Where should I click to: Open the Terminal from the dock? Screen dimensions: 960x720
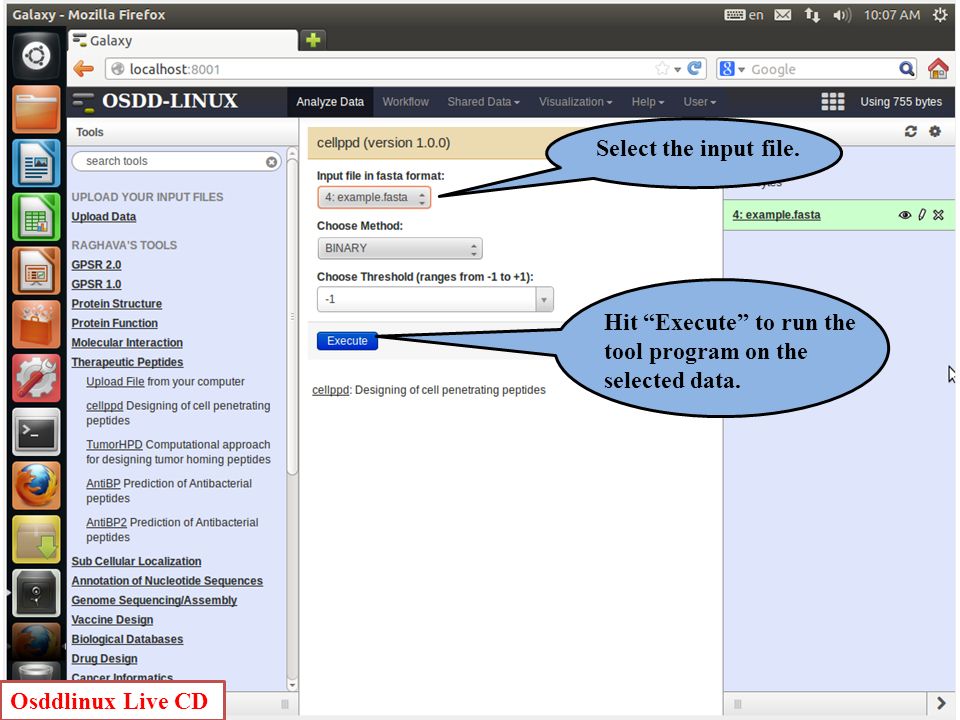click(36, 432)
